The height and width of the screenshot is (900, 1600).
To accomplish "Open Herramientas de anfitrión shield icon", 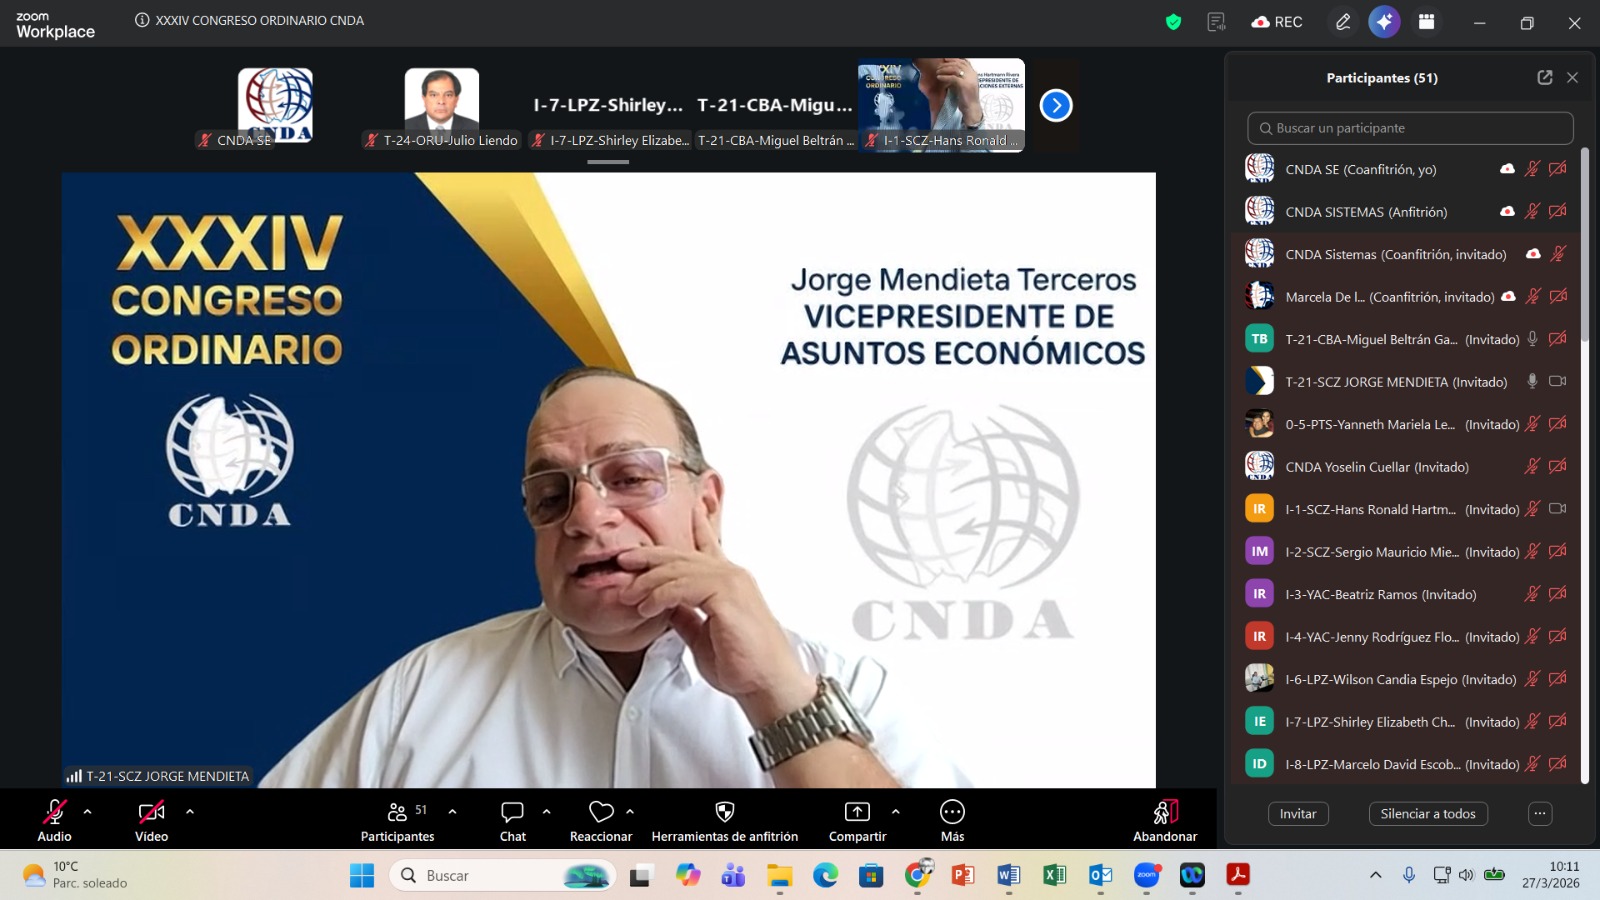I will 725,812.
